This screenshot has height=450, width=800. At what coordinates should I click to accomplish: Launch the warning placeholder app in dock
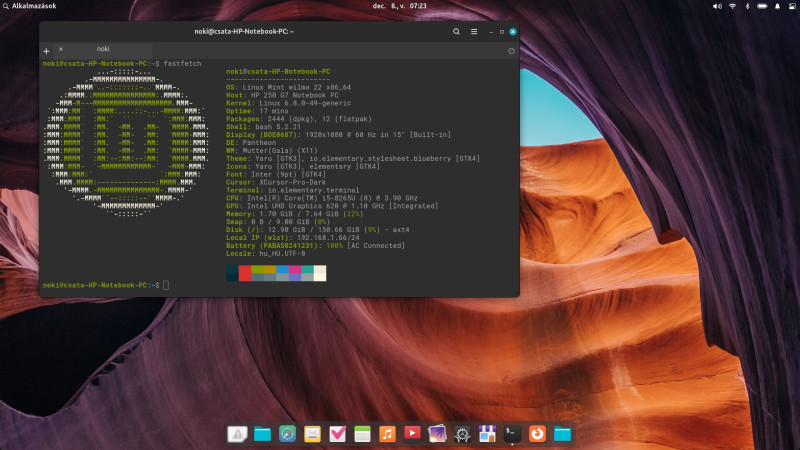237,434
